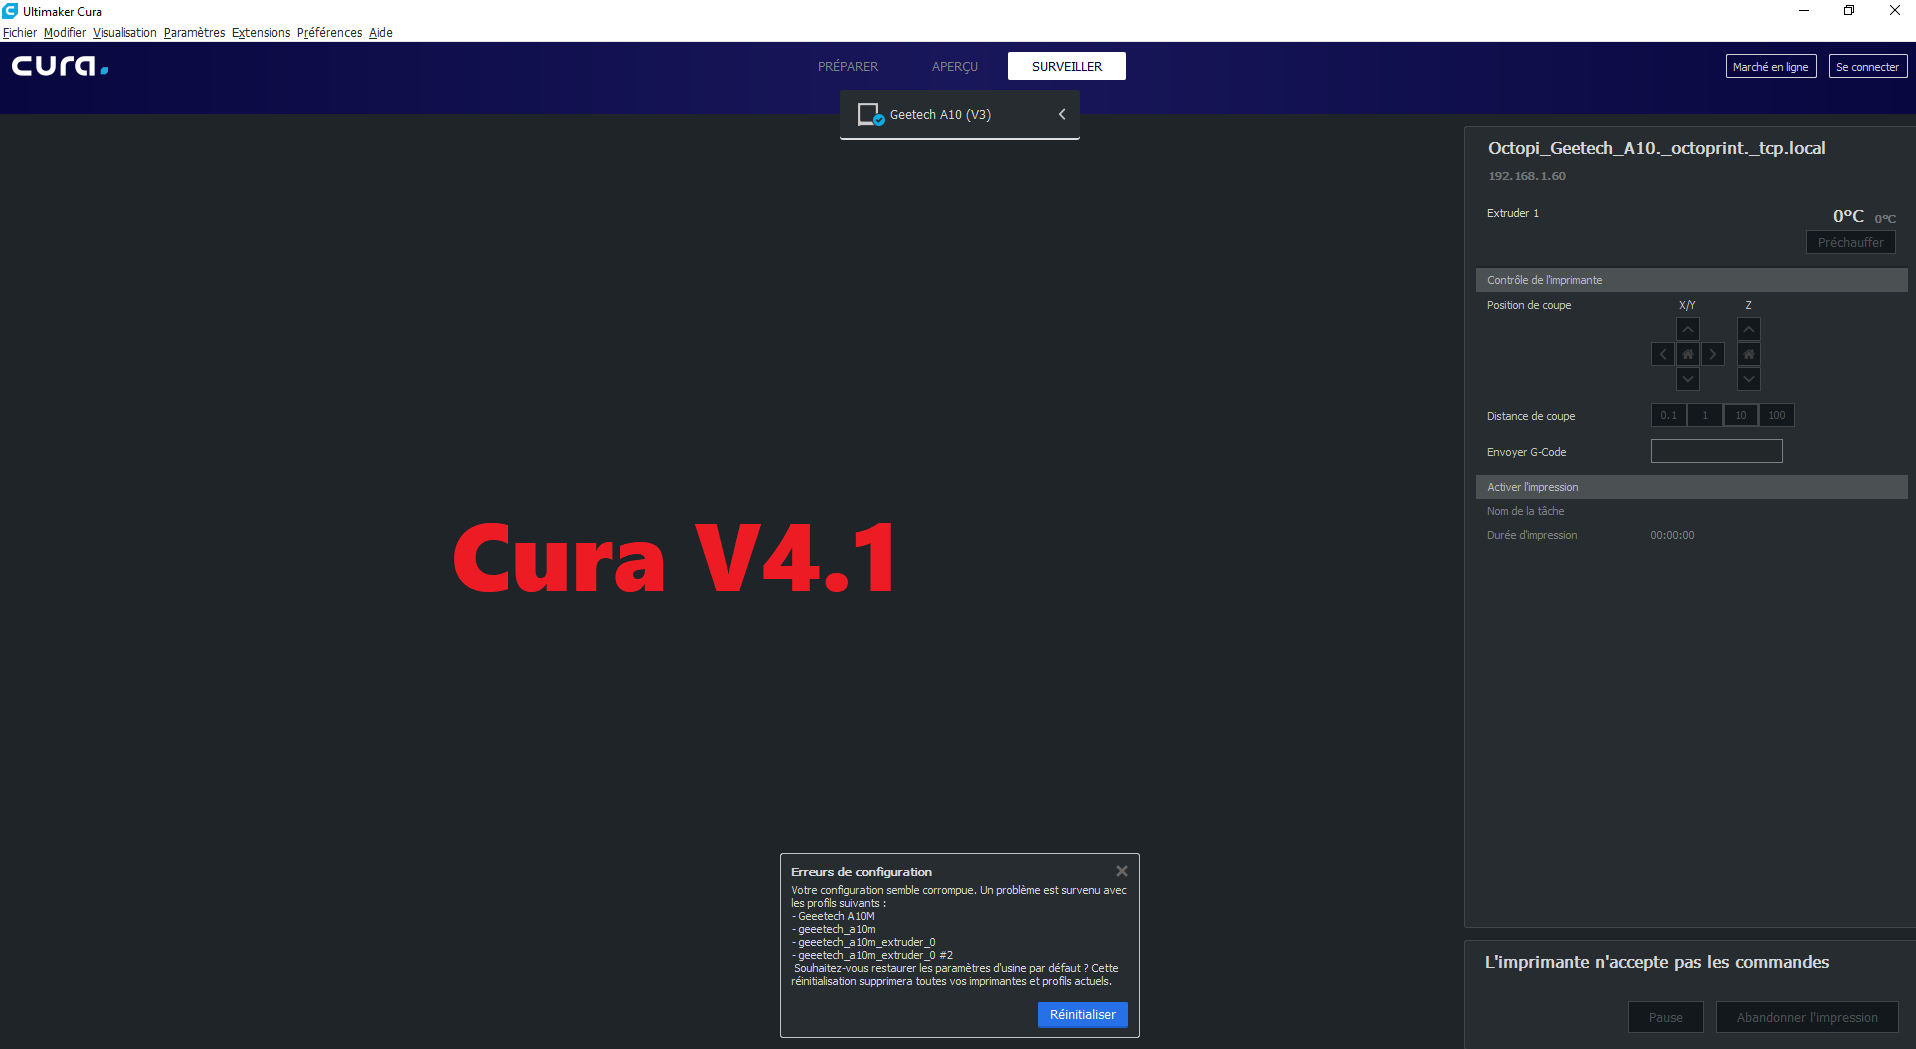Click the Se connecter button
1916x1049 pixels.
(x=1868, y=67)
